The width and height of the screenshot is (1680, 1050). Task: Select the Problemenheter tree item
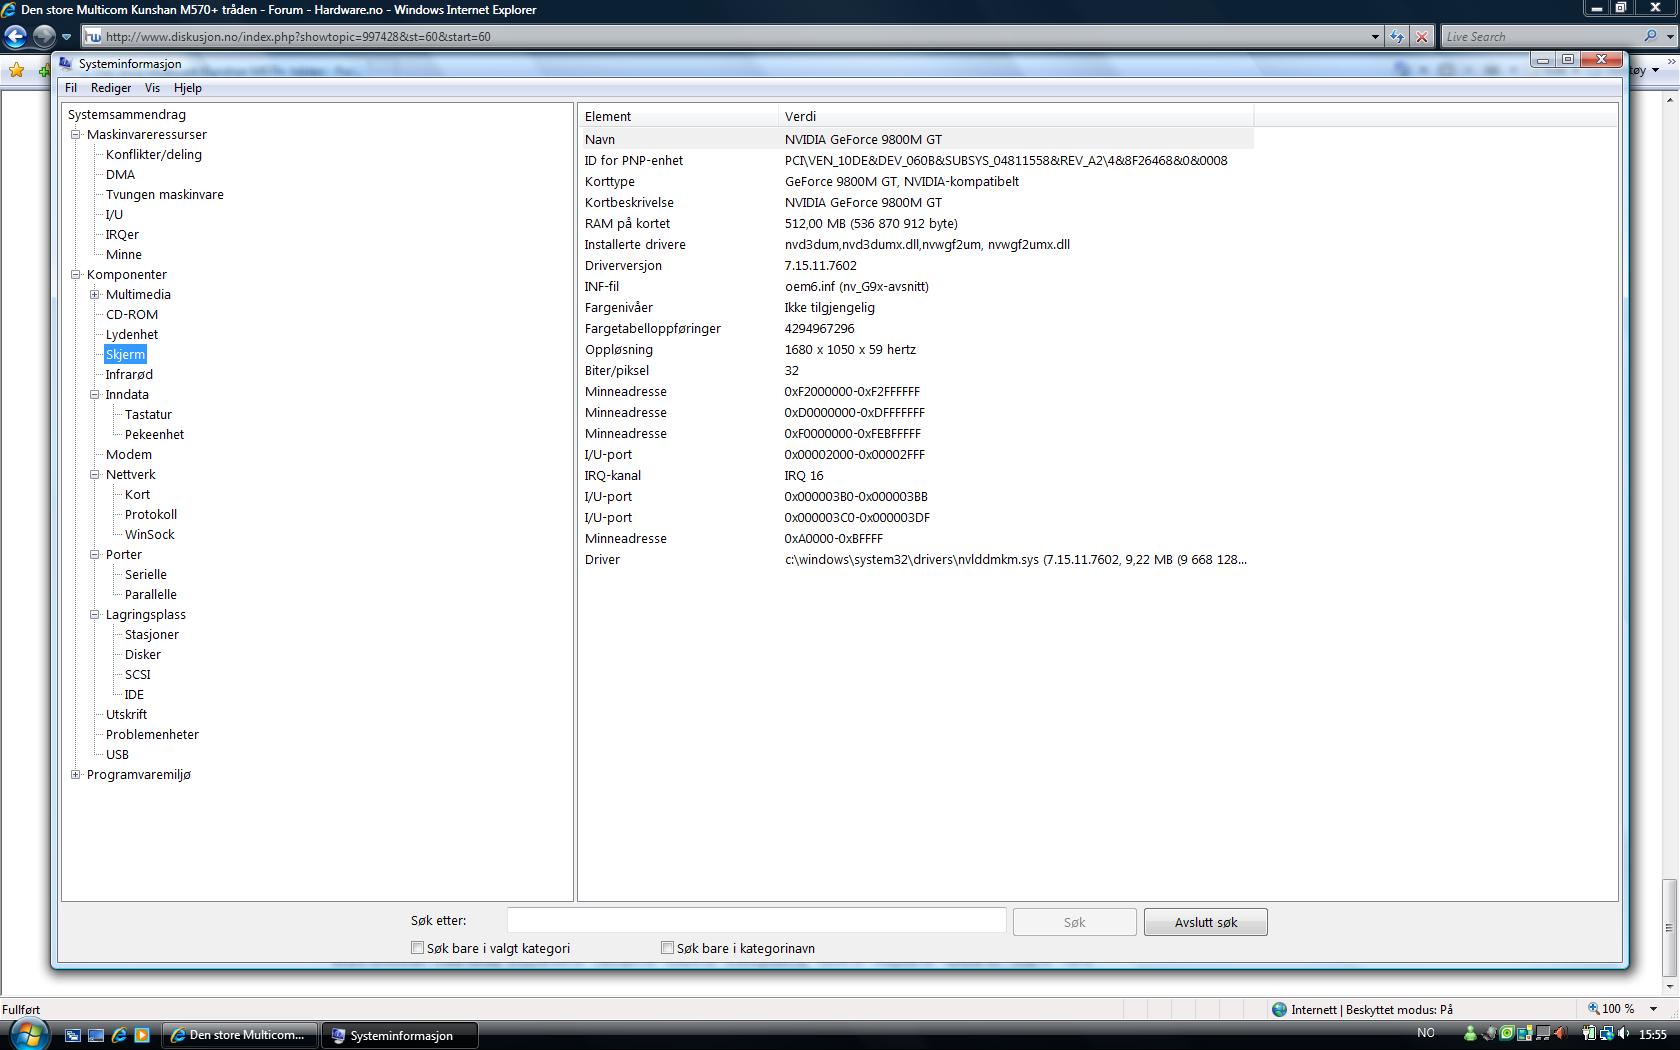tap(152, 735)
